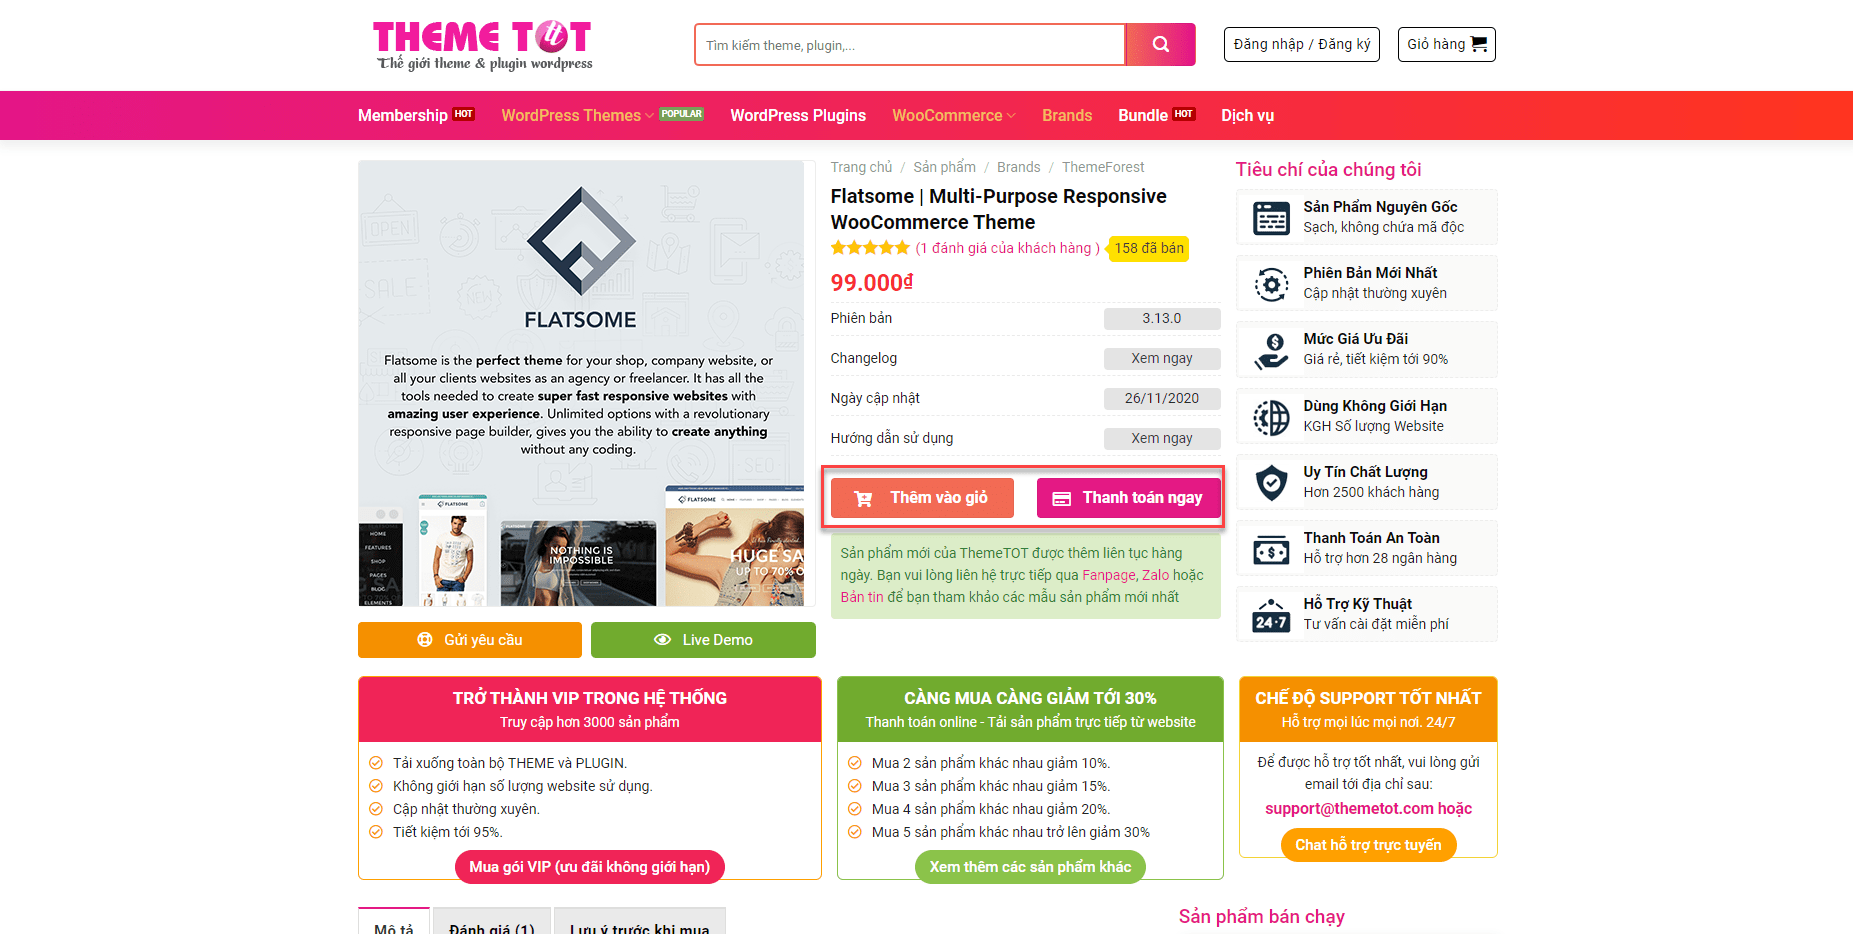The width and height of the screenshot is (1853, 934).
Task: Click the shopping cart icon in header
Action: tap(1479, 44)
